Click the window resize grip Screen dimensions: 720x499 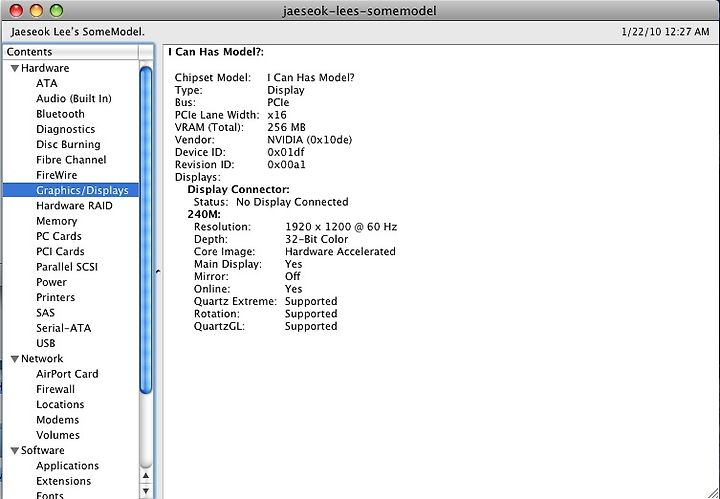pyautogui.click(x=712, y=491)
